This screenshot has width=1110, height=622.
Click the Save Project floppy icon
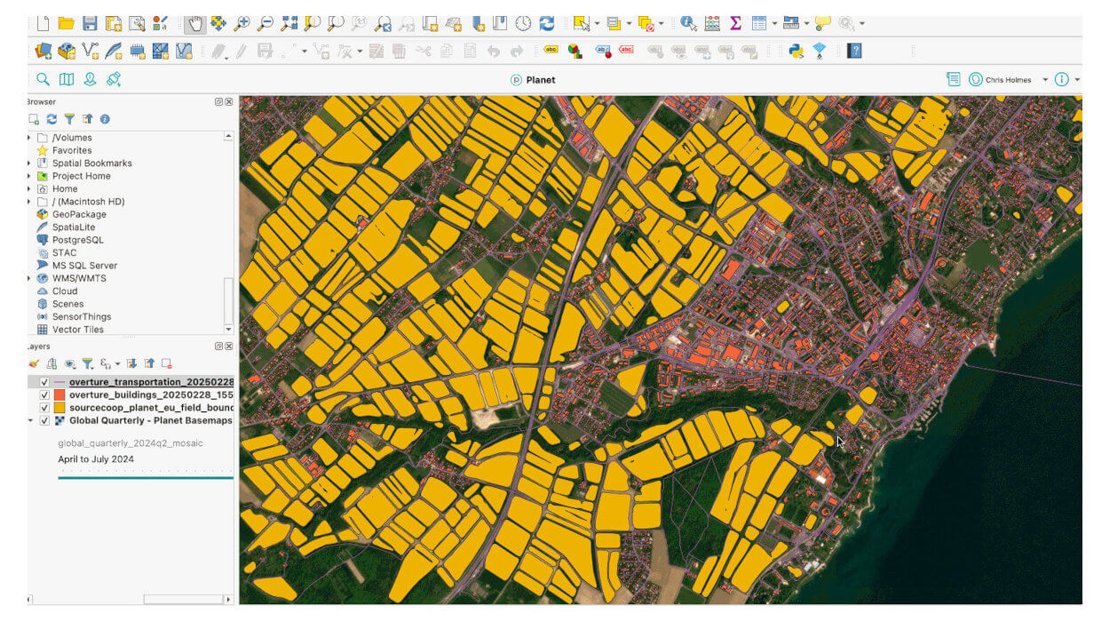[90, 23]
